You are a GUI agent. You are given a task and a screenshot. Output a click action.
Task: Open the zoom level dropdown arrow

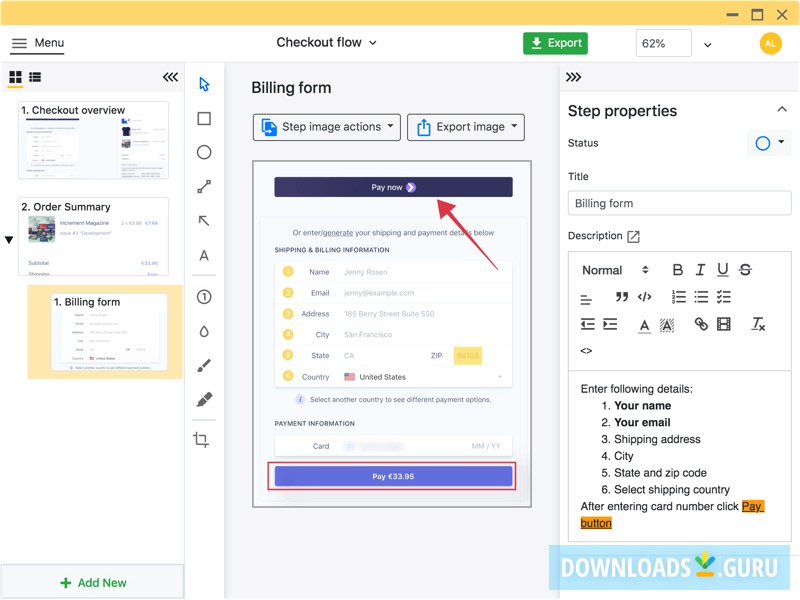(x=707, y=45)
